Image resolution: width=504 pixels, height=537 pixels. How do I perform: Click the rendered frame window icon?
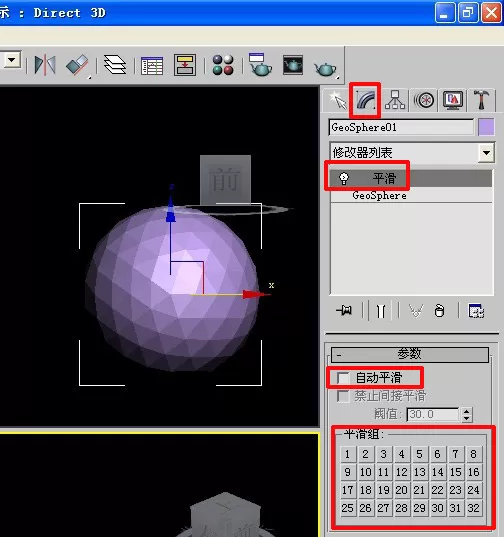(x=293, y=65)
